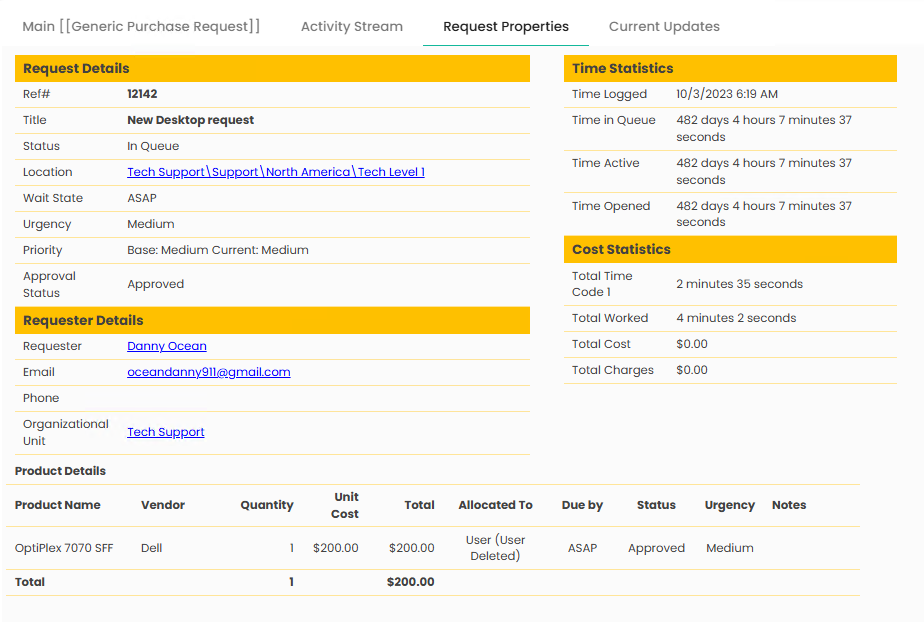The height and width of the screenshot is (622, 924).
Task: Click the Danny Ocean requester link
Action: pyautogui.click(x=167, y=346)
